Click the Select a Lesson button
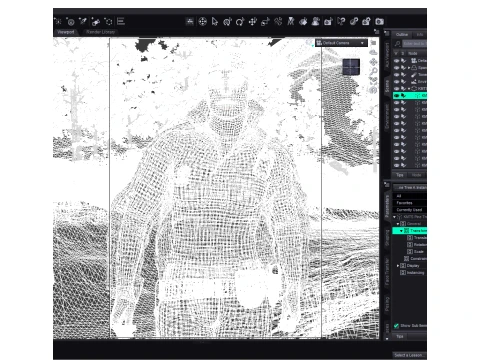Screen dimensions: 480x360 (x=409, y=355)
